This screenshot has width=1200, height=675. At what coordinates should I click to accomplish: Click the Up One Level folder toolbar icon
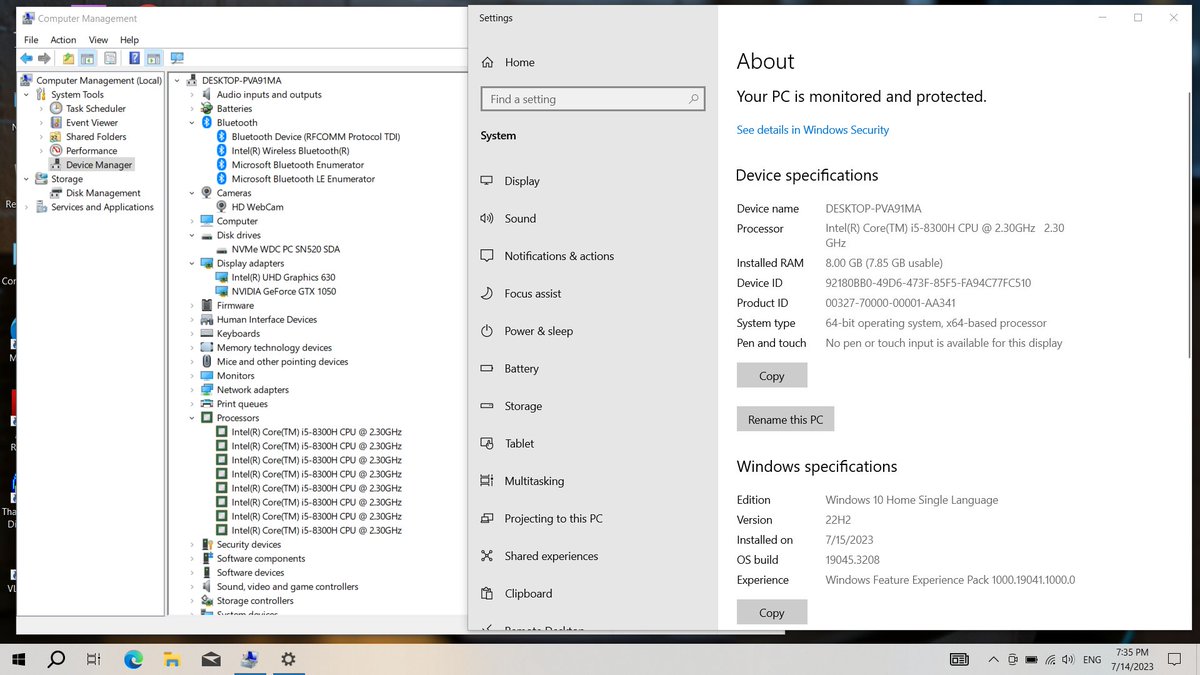(x=68, y=59)
